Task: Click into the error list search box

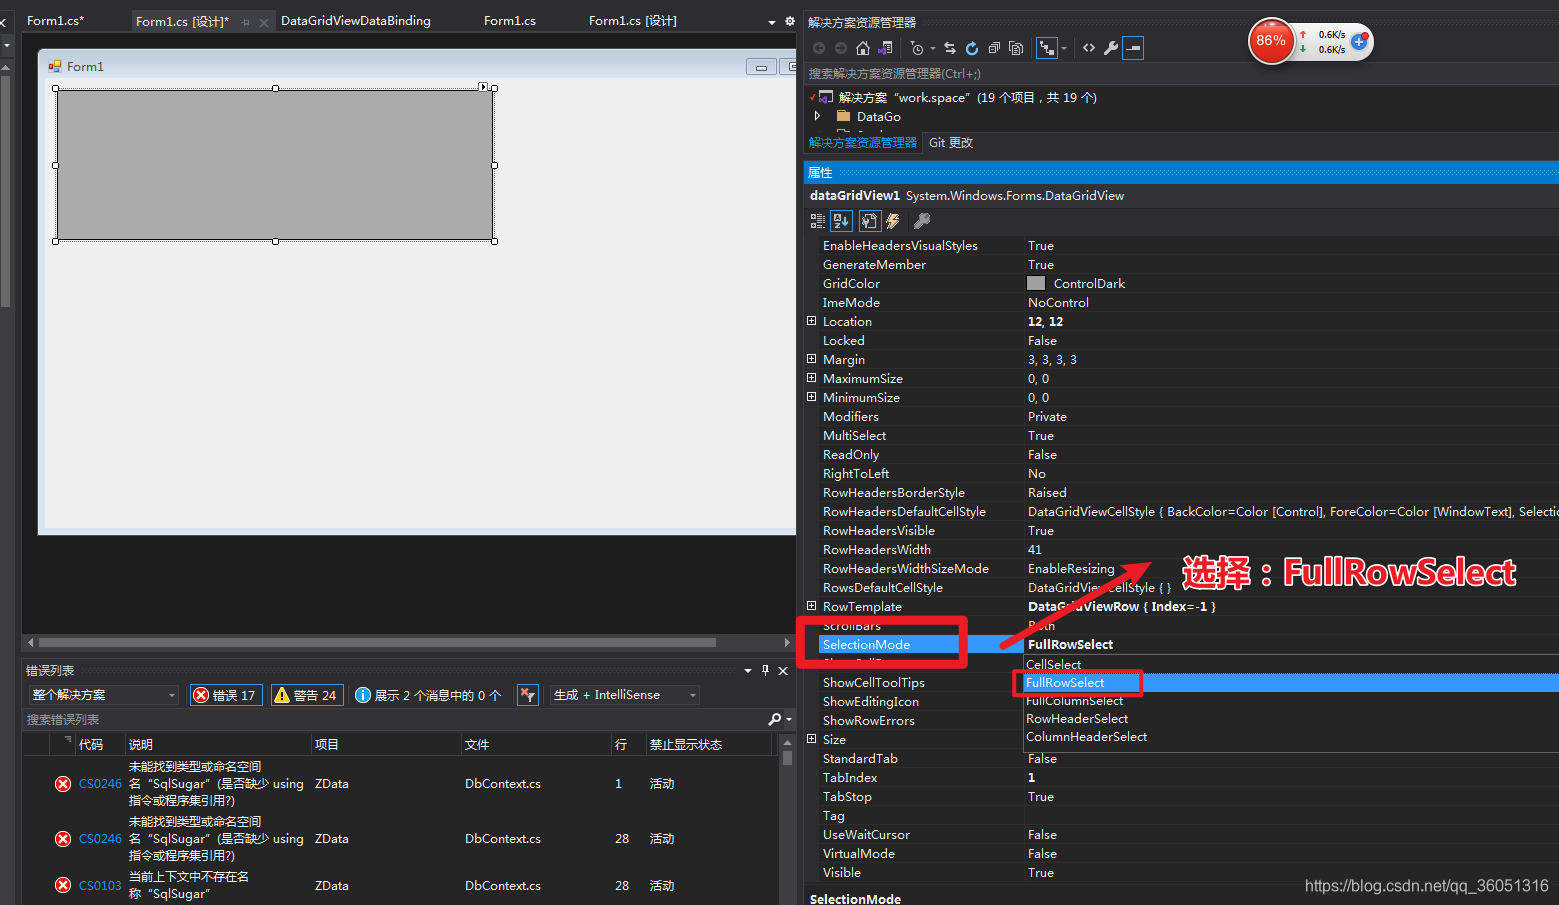Action: (x=395, y=719)
